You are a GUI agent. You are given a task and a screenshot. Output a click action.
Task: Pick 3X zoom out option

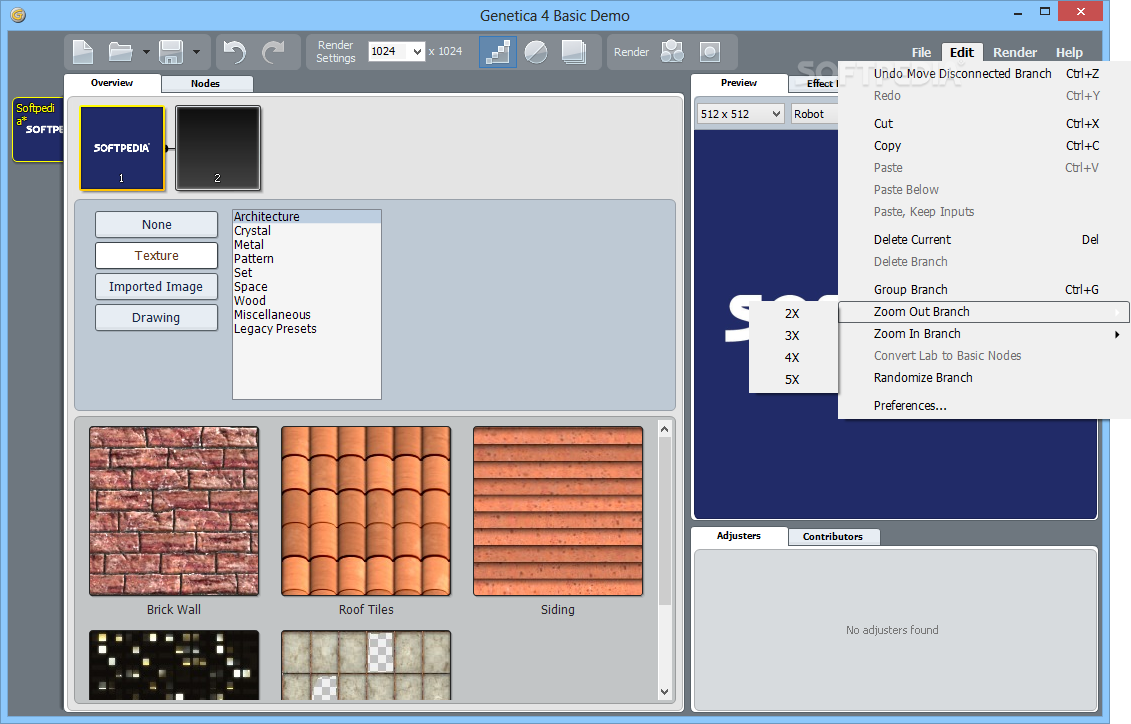793,335
